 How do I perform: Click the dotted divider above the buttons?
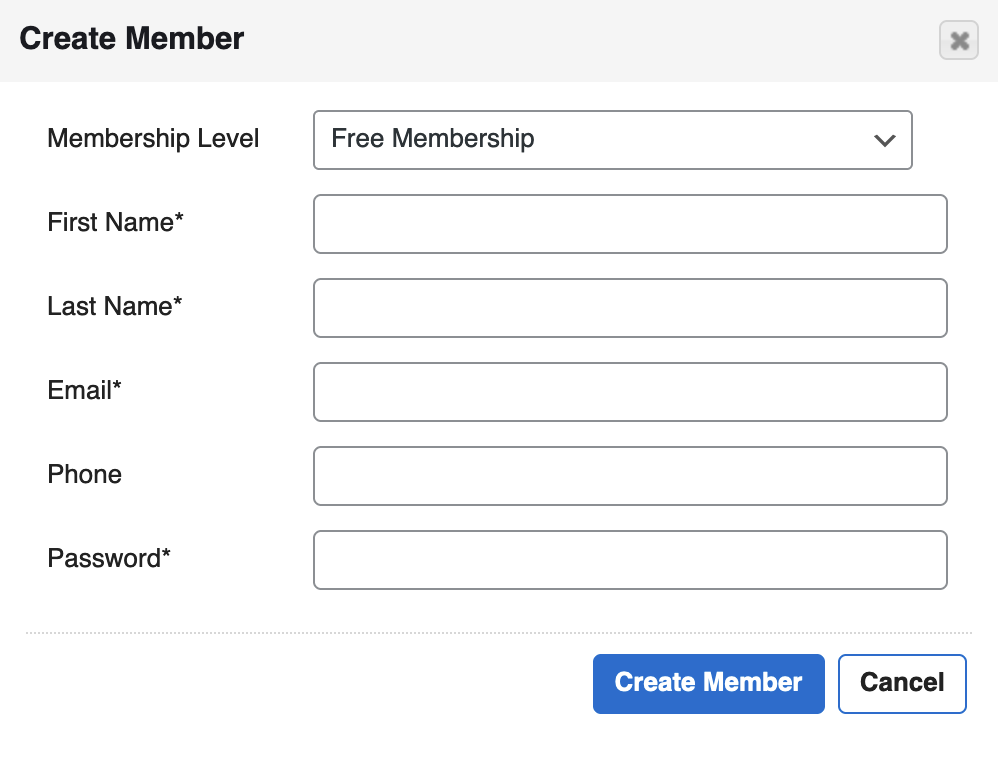[x=499, y=633]
